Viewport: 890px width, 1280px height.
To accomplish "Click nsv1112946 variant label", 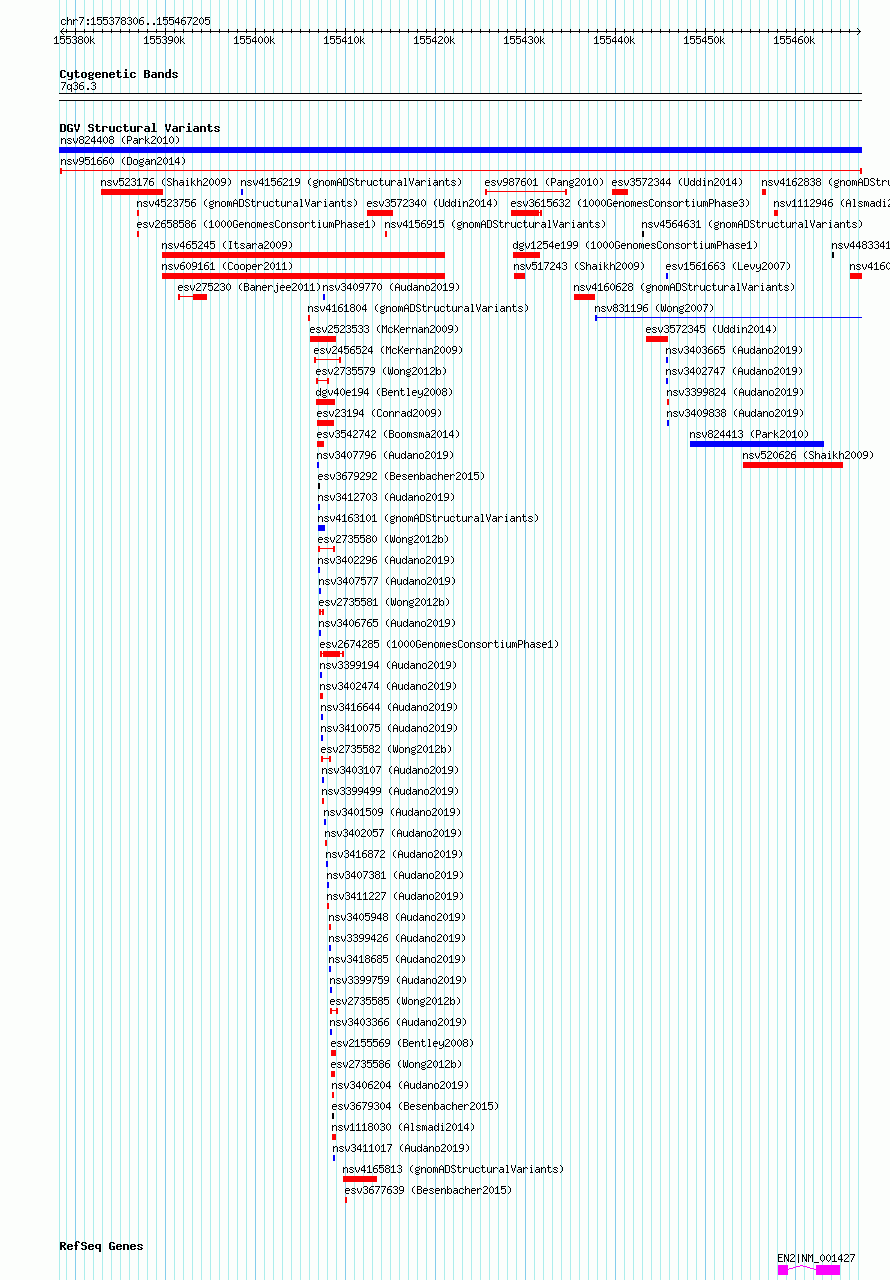I will click(832, 203).
